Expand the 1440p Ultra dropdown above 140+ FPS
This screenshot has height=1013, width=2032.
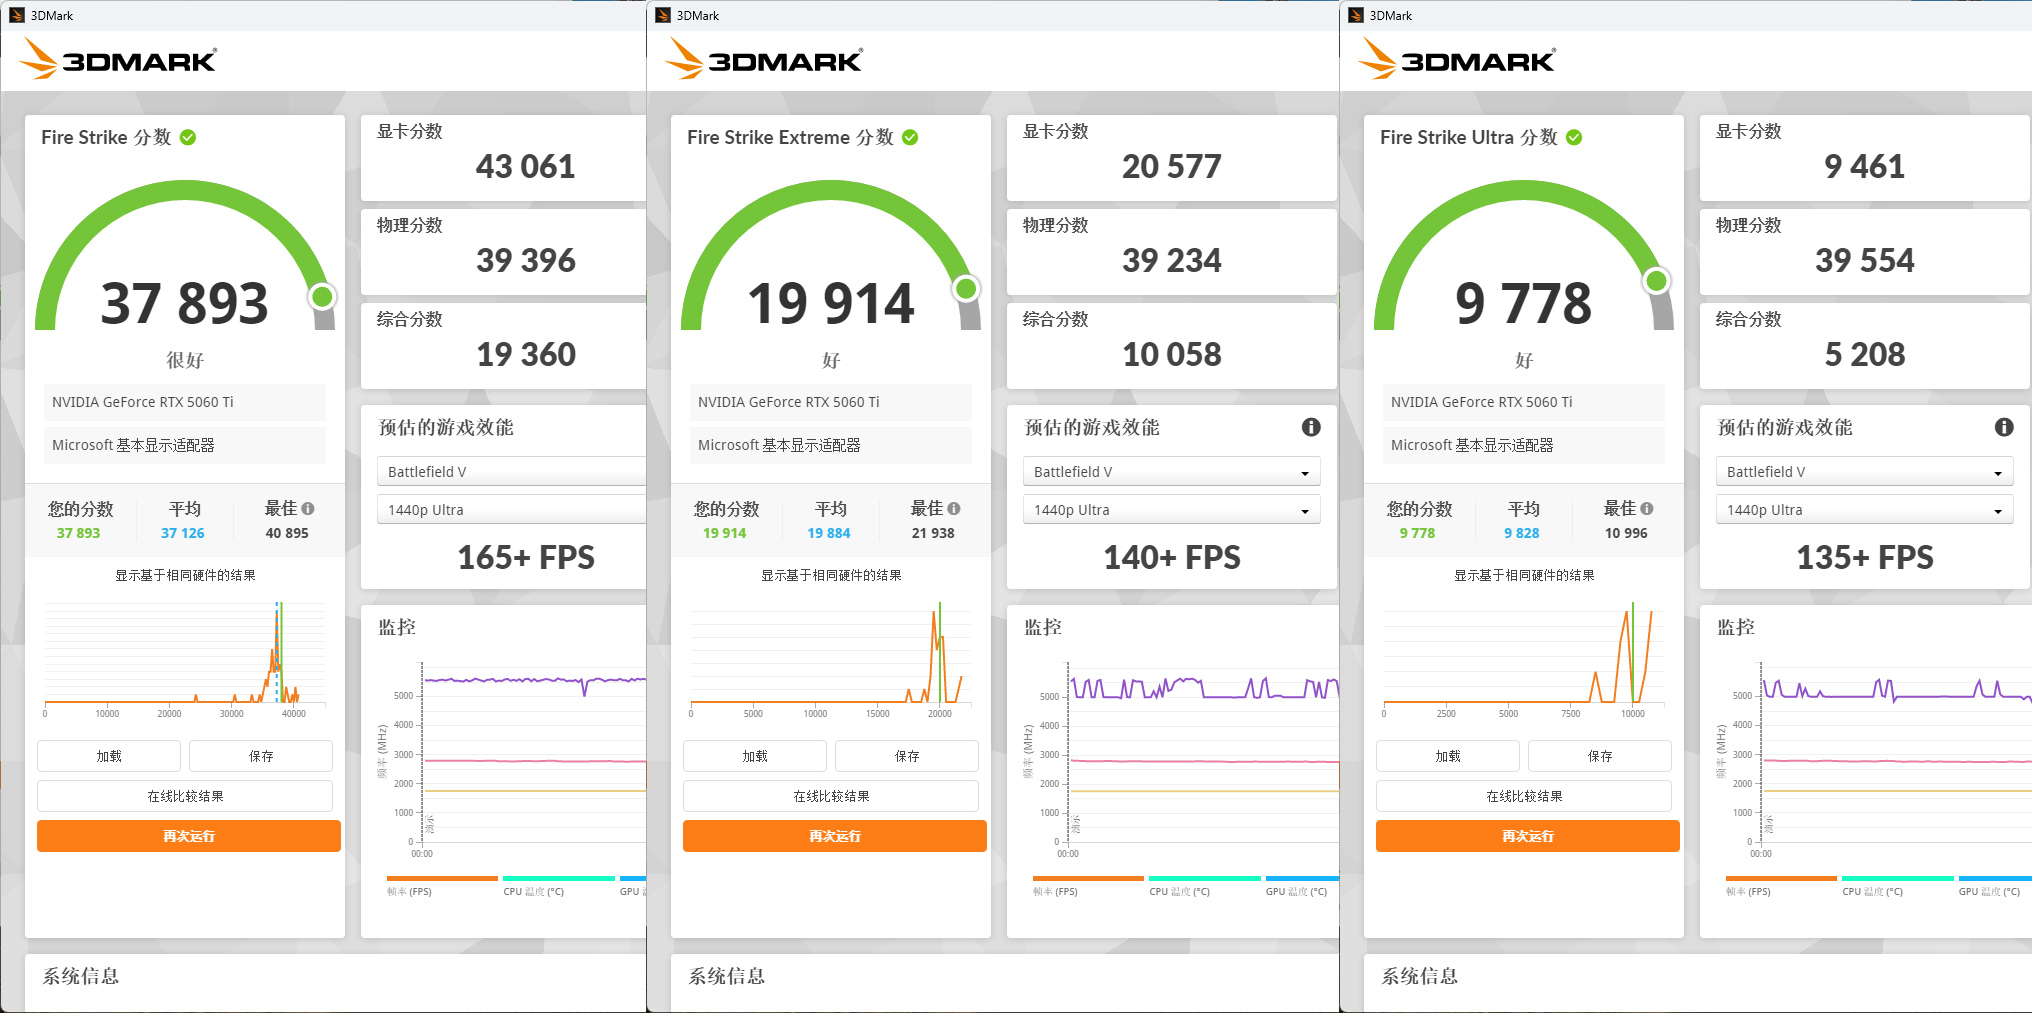point(1172,509)
